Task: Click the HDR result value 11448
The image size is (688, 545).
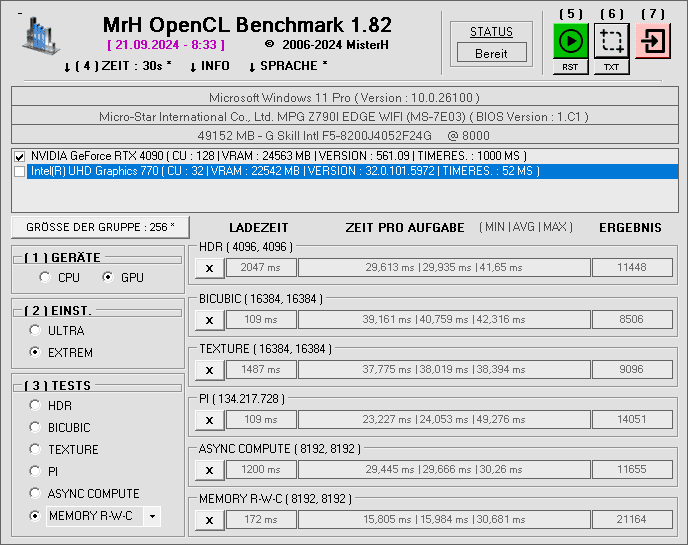Action: 632,267
